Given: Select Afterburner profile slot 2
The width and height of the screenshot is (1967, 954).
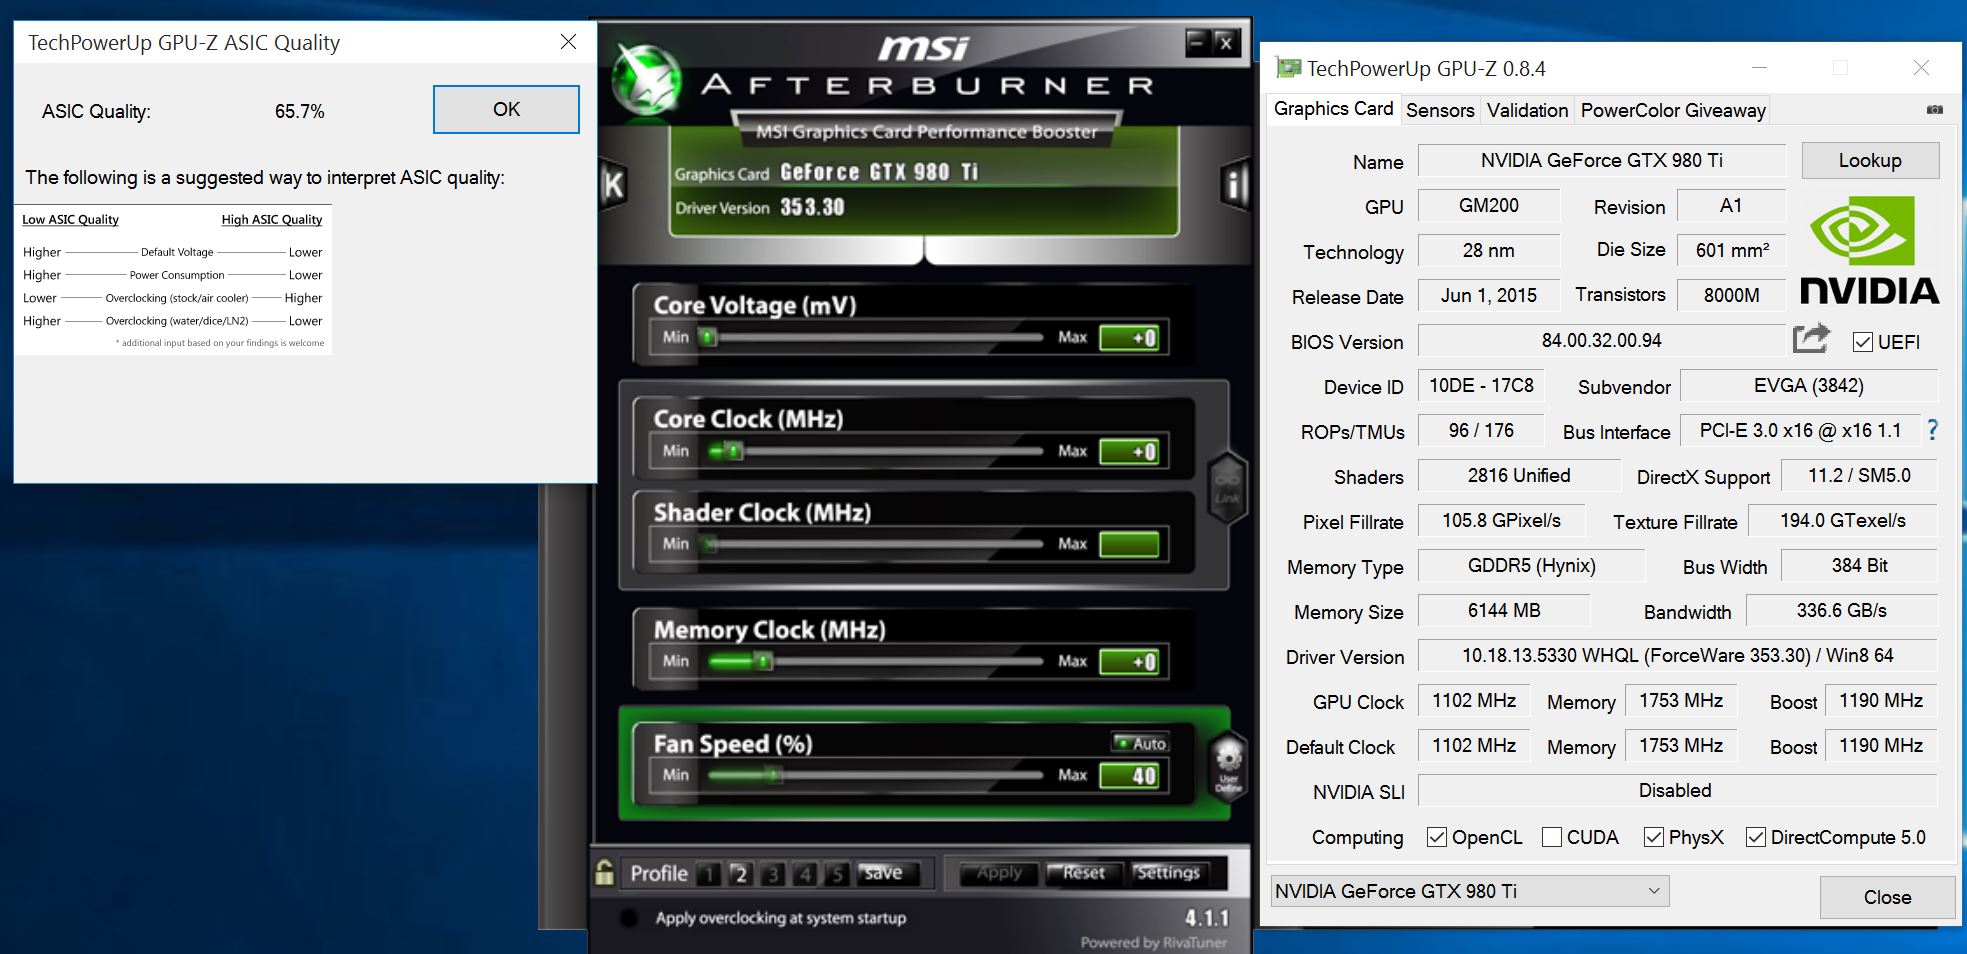Looking at the screenshot, I should point(741,874).
